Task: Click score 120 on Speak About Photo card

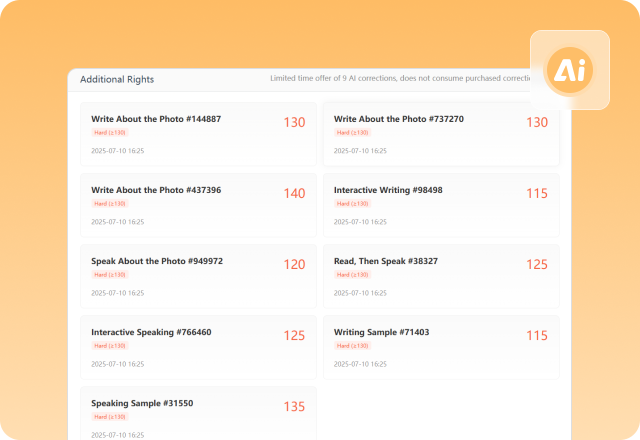Action: 294,265
